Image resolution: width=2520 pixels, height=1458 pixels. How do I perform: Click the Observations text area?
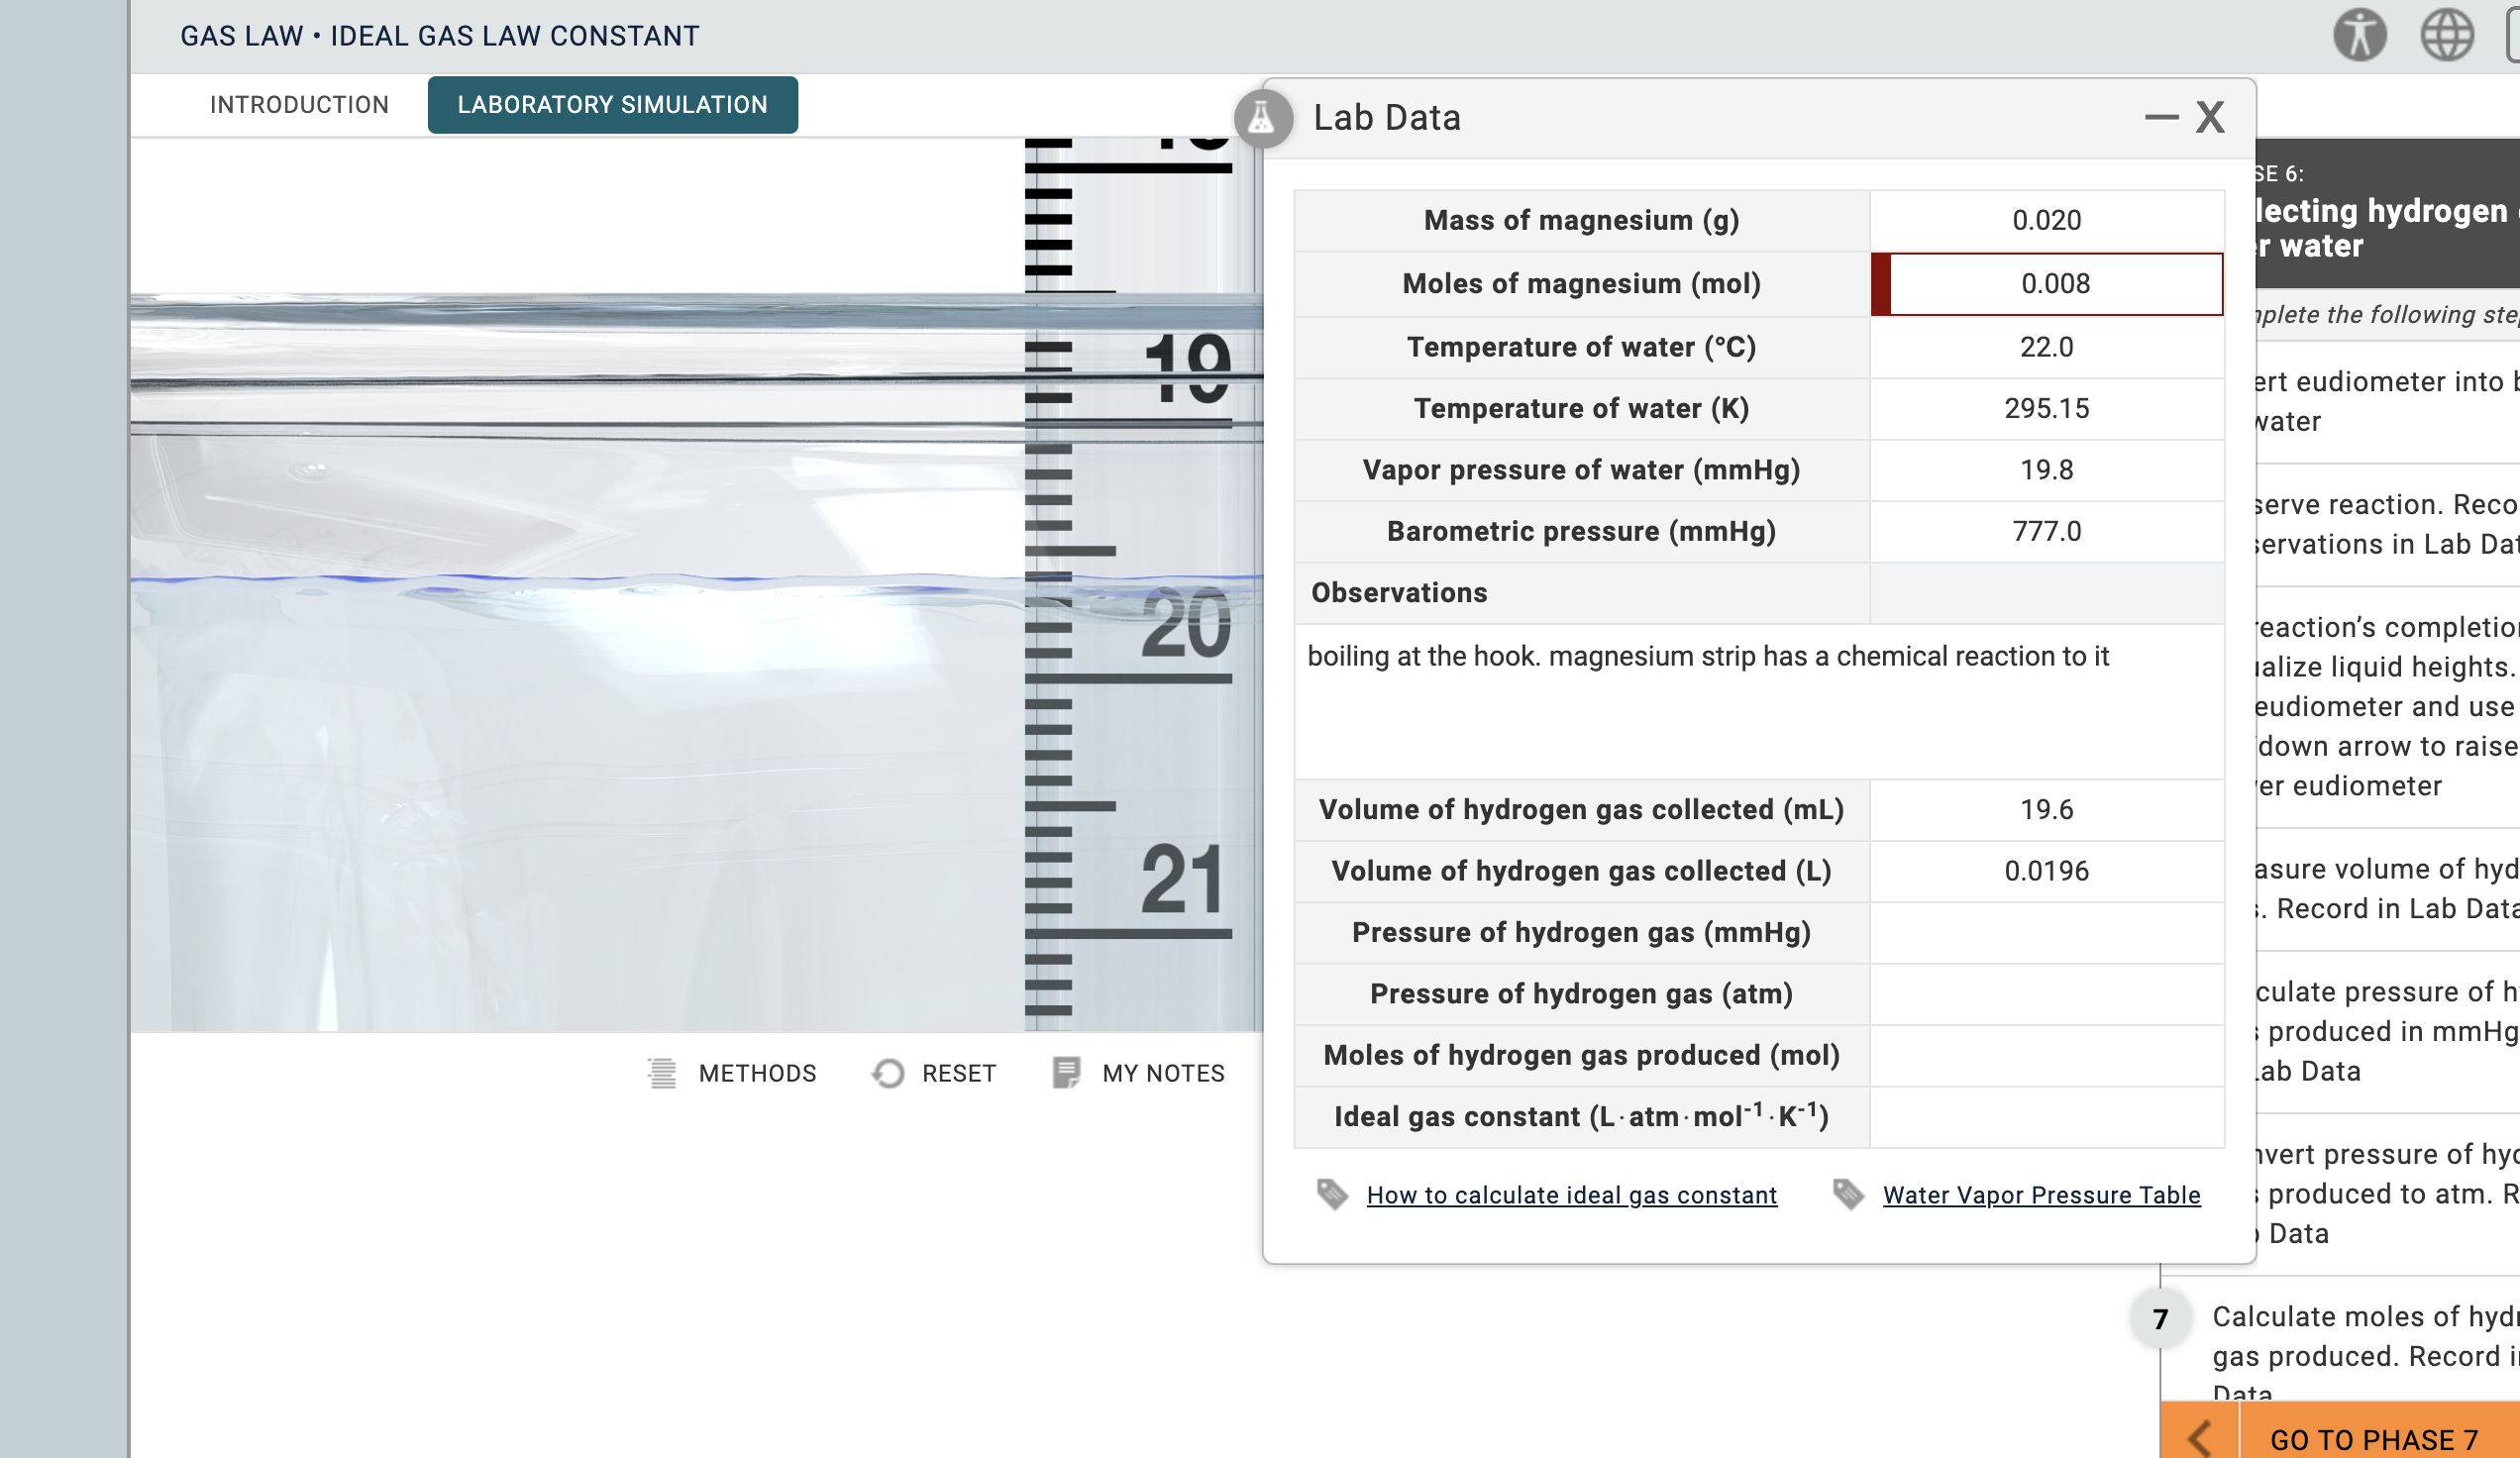(x=1758, y=700)
